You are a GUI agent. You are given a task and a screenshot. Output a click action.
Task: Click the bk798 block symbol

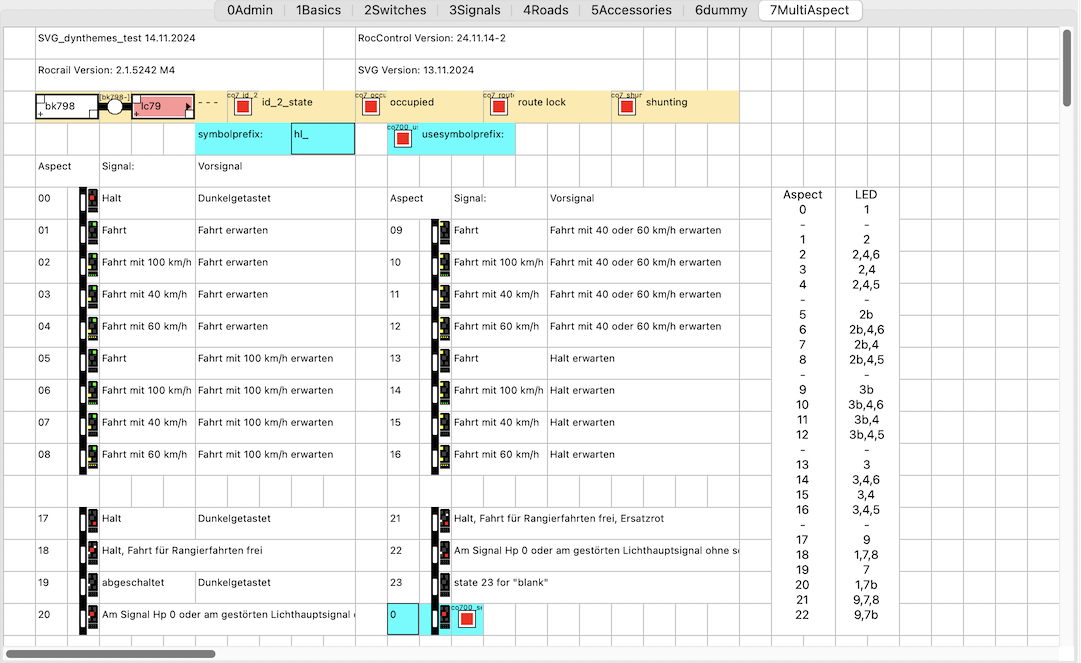[67, 107]
